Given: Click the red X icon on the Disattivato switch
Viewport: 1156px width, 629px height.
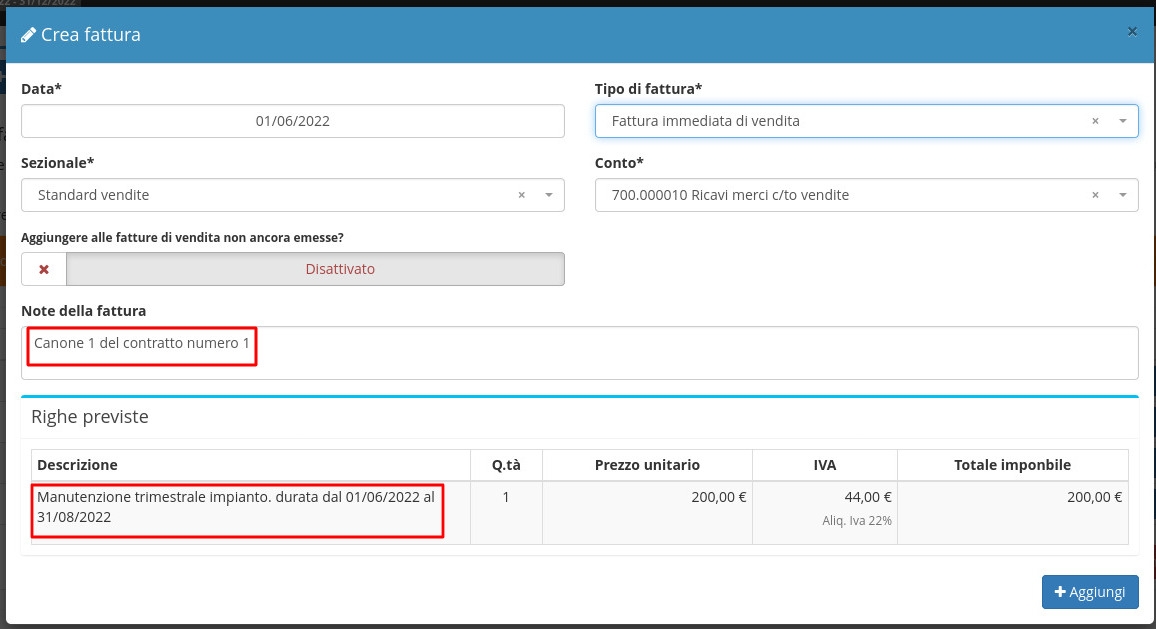Looking at the screenshot, I should (x=44, y=269).
